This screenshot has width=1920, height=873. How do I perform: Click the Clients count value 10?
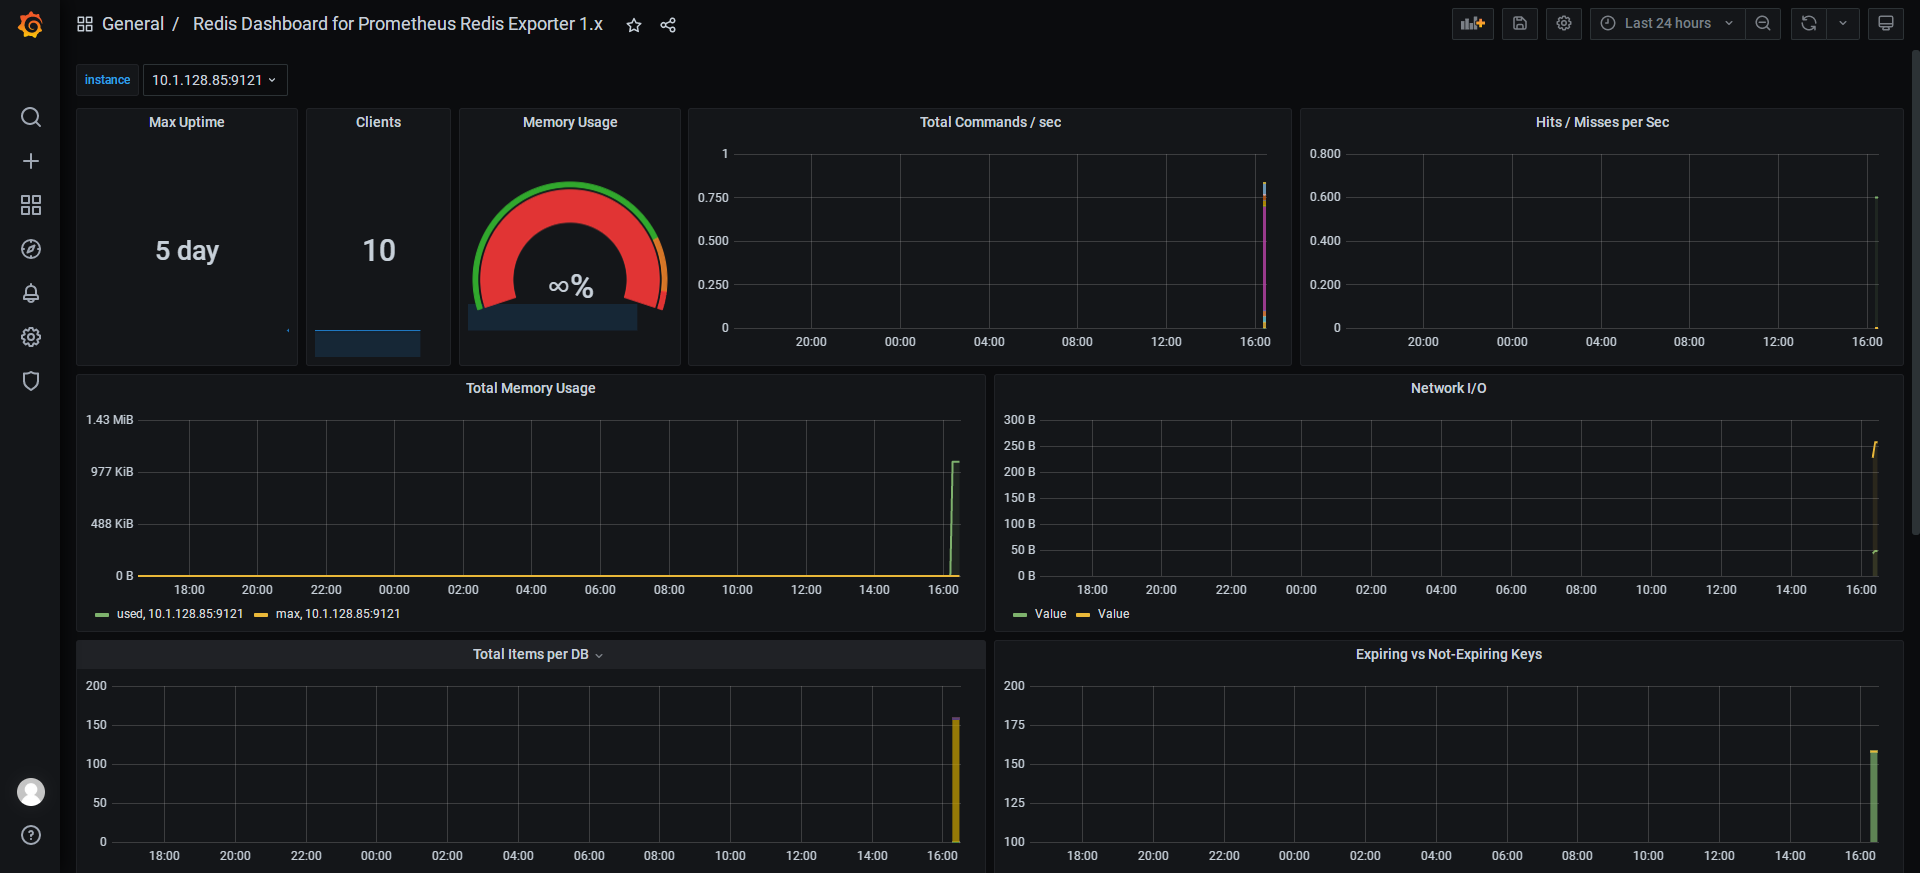pyautogui.click(x=379, y=250)
